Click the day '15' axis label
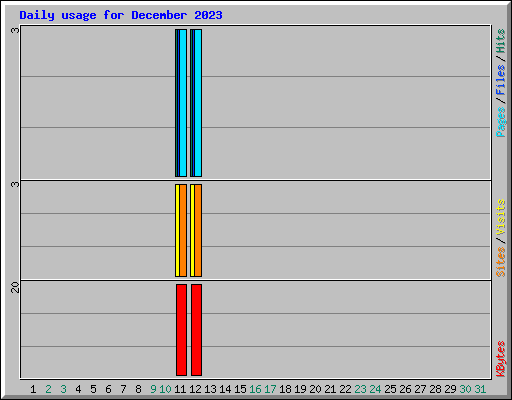Screen dimensions: 512x400 tap(240, 389)
